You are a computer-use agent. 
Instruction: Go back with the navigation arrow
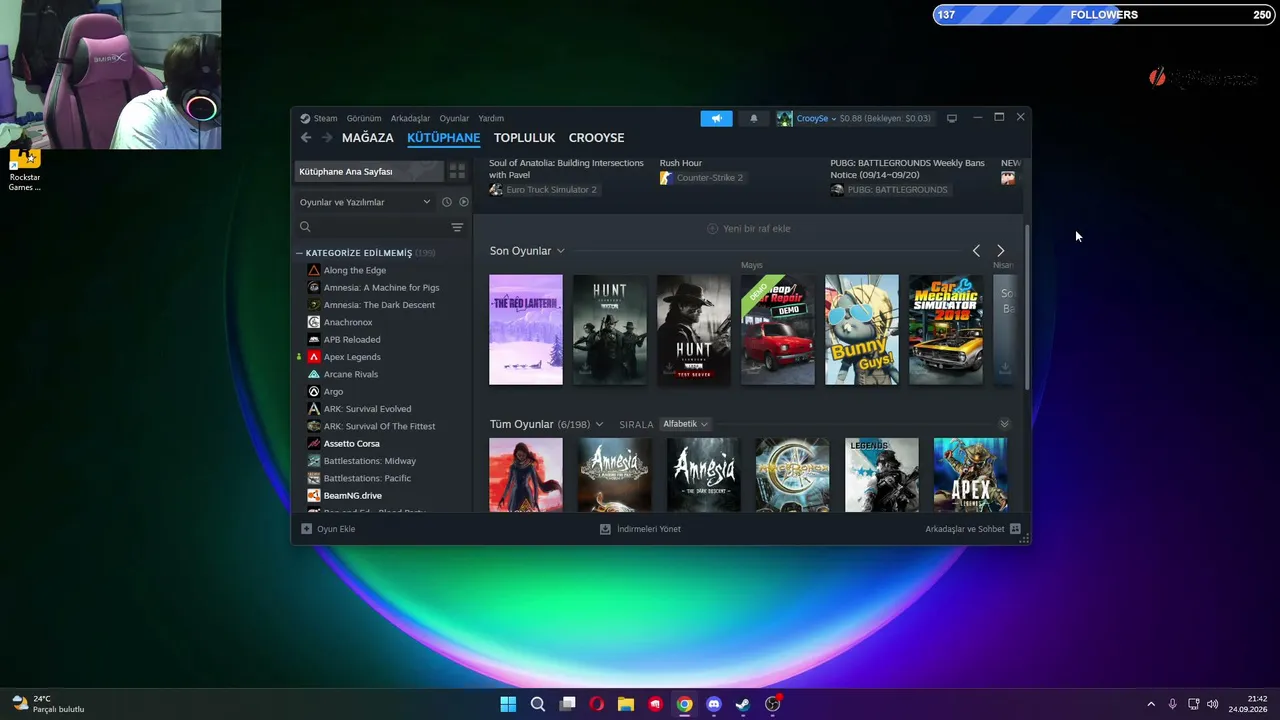pyautogui.click(x=306, y=138)
